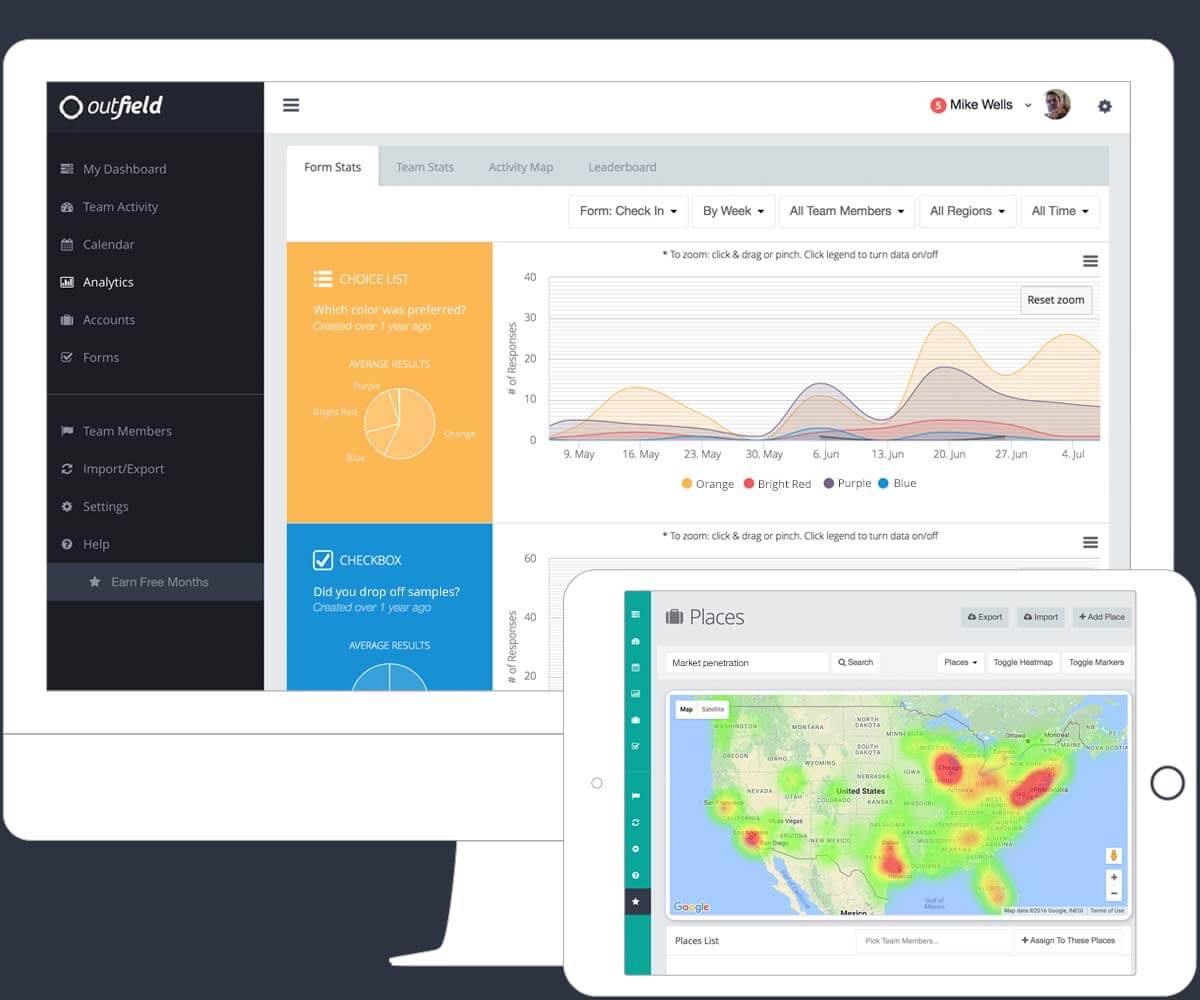The image size is (1200, 1000).
Task: Open Accounts in the sidebar
Action: click(x=155, y=320)
